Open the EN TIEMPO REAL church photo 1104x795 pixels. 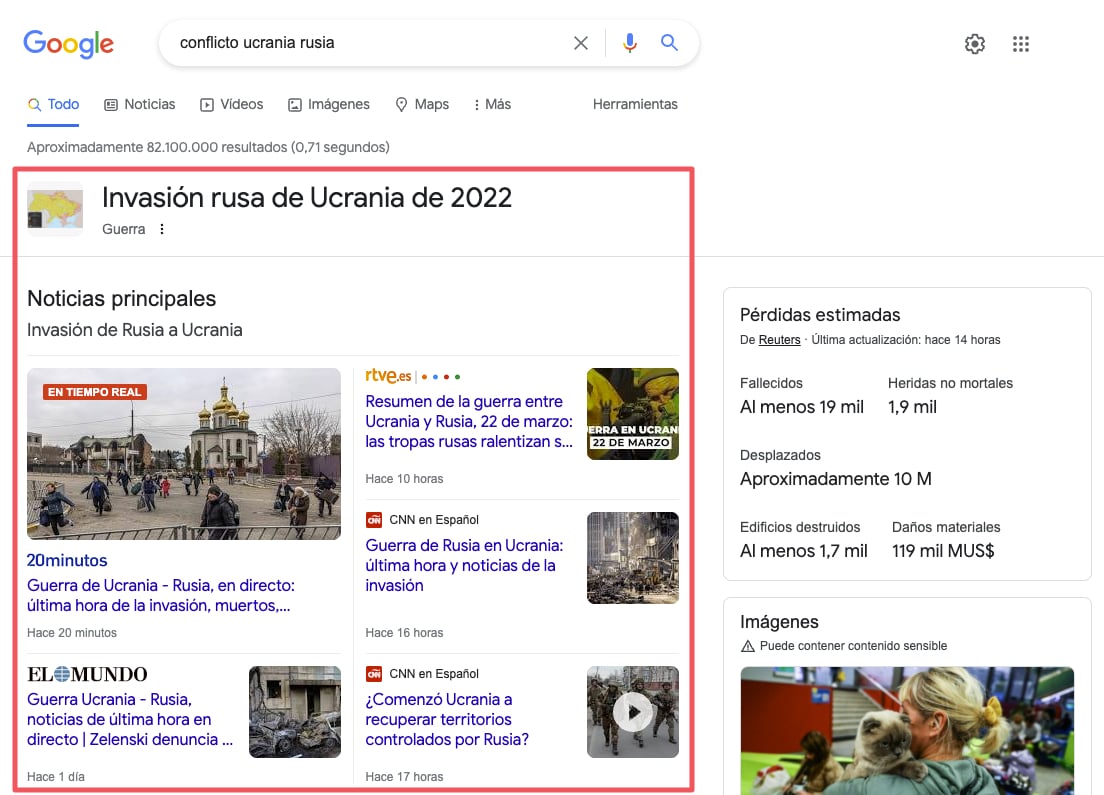click(x=184, y=453)
